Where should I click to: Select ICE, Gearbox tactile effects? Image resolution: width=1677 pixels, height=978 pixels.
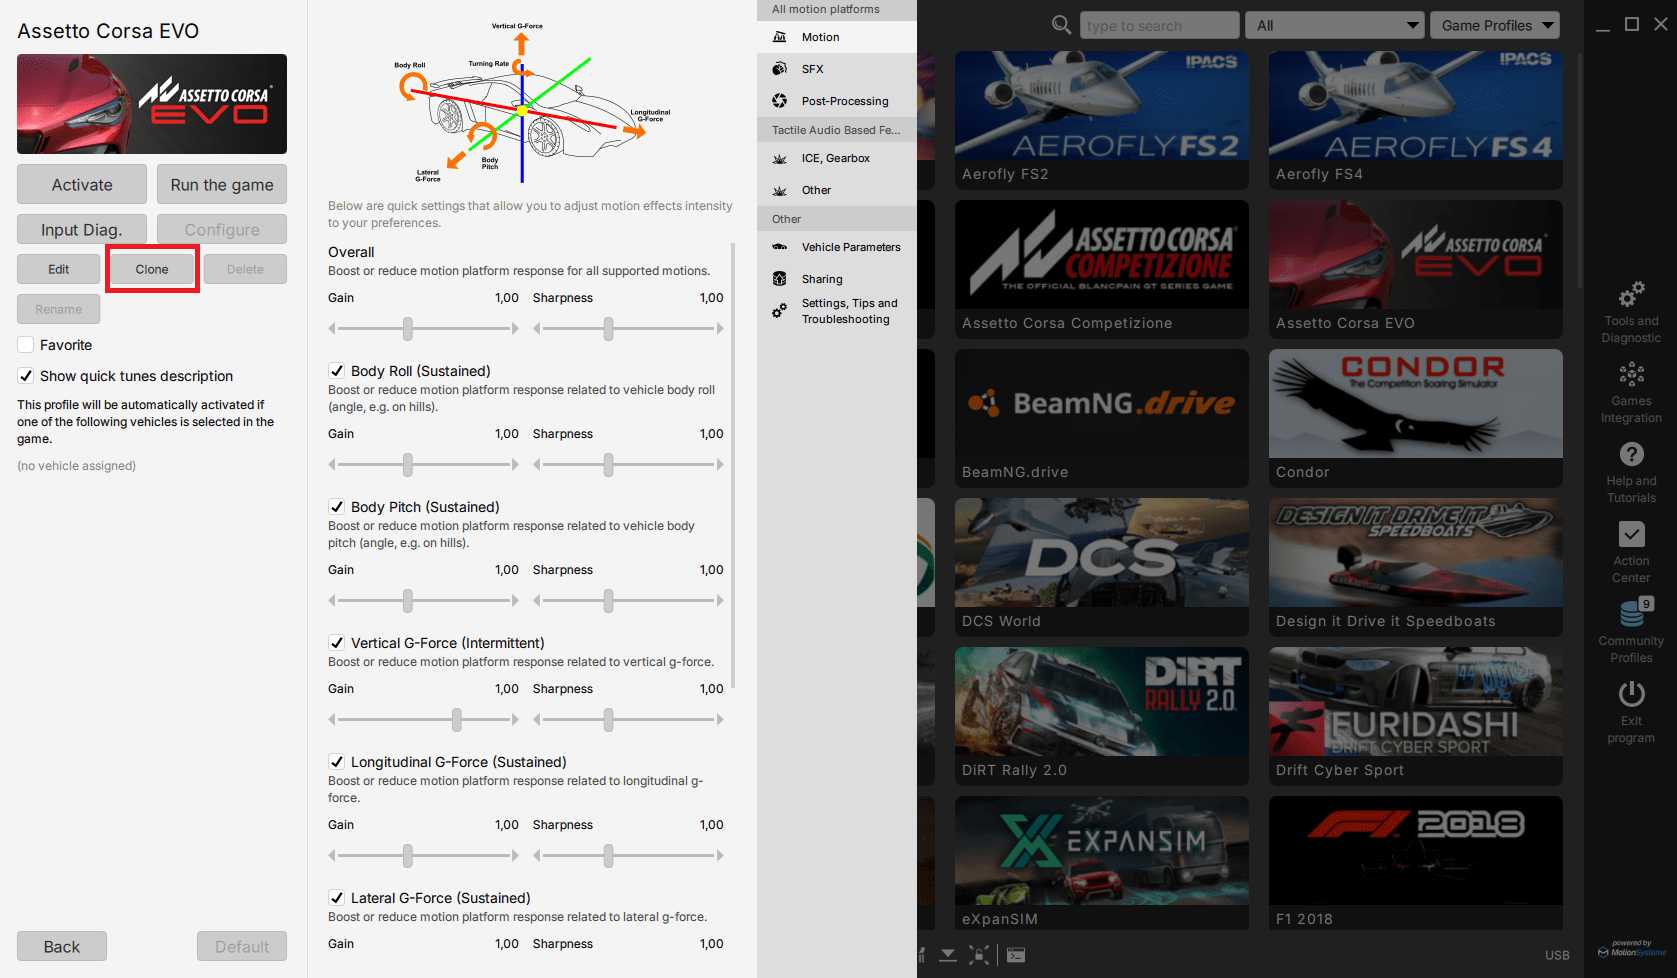(837, 158)
